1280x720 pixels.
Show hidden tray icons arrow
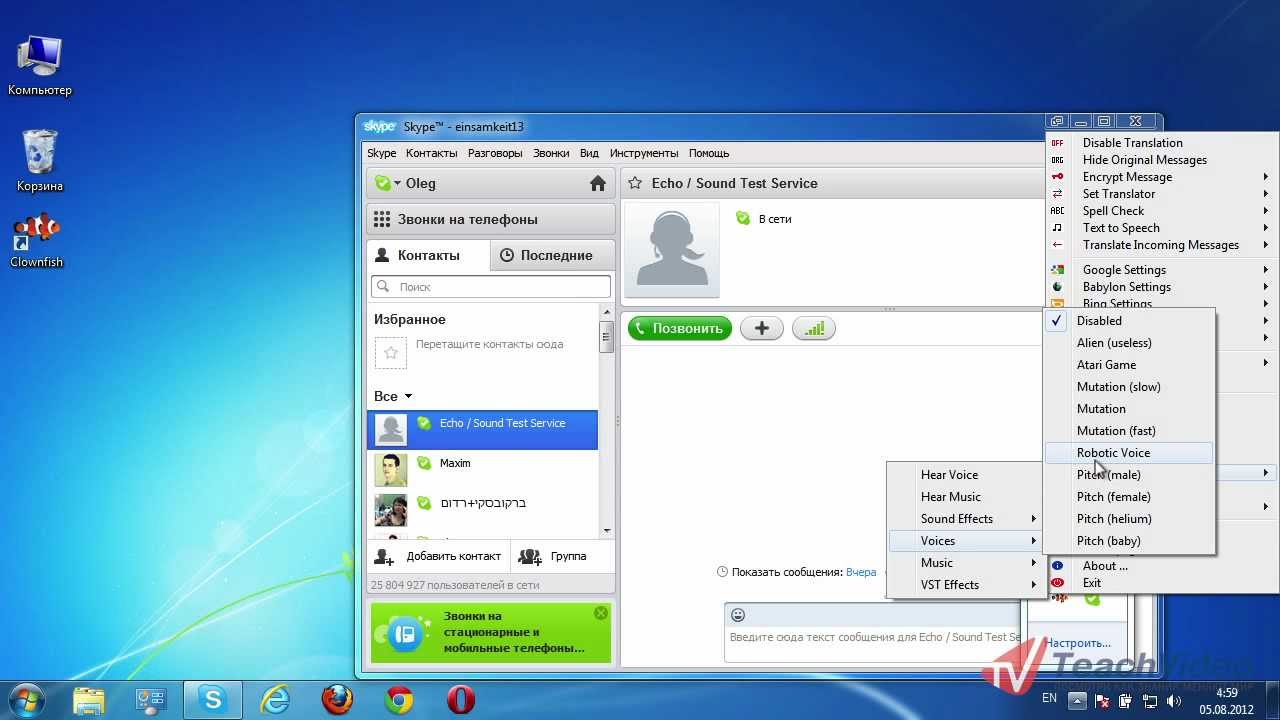(1076, 700)
